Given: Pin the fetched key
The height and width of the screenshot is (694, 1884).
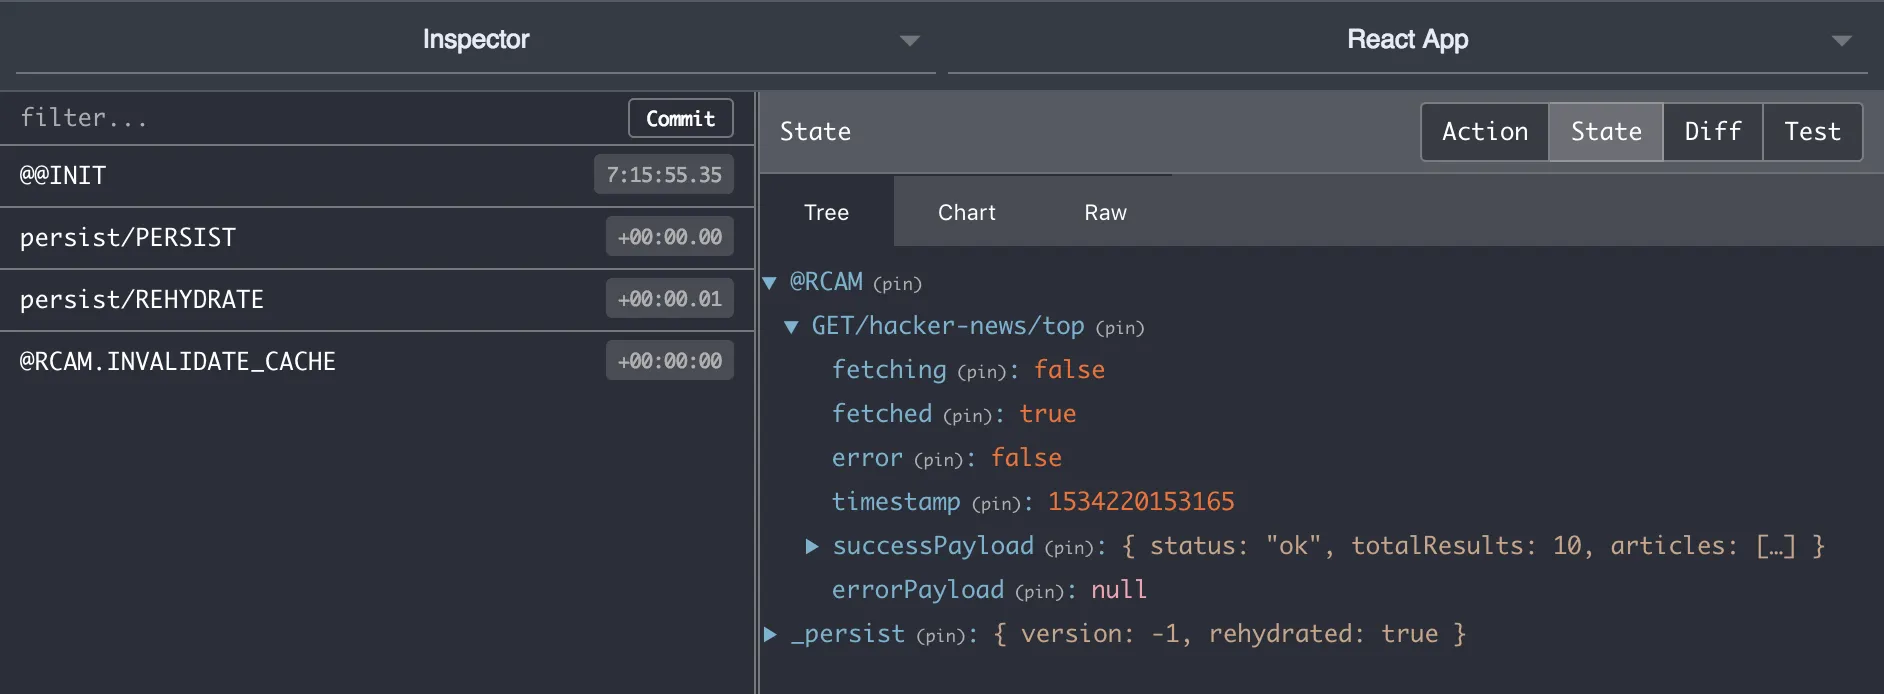Looking at the screenshot, I should (x=968, y=416).
